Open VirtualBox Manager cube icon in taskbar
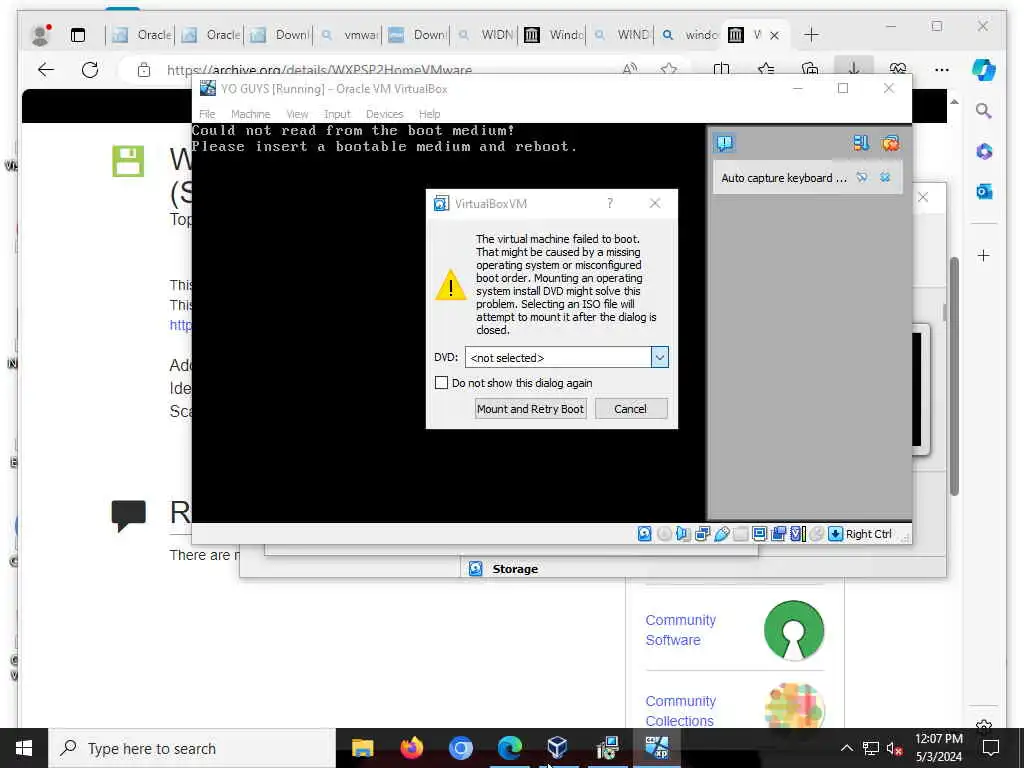1024x768 pixels. 557,748
